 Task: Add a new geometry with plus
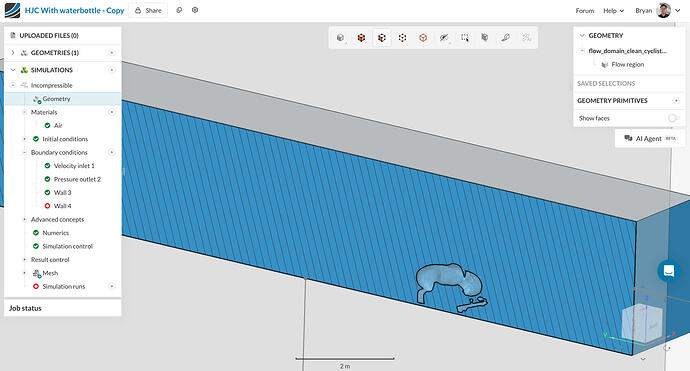pyautogui.click(x=112, y=53)
